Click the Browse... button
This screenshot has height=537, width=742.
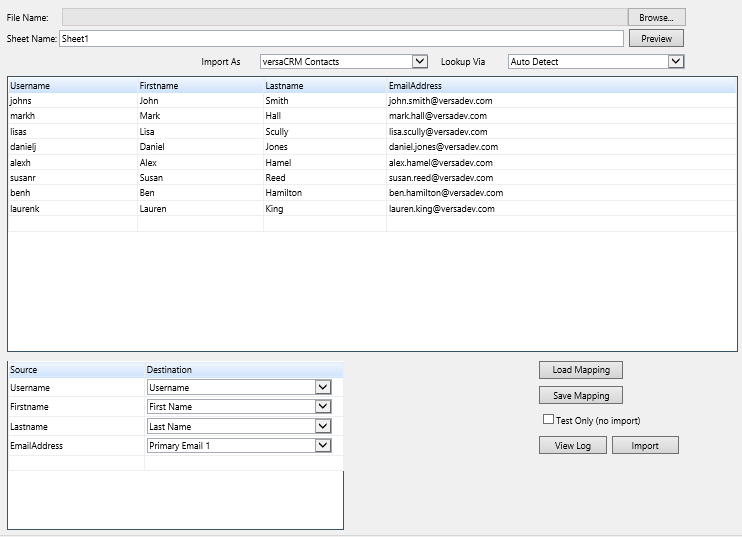pyautogui.click(x=656, y=18)
